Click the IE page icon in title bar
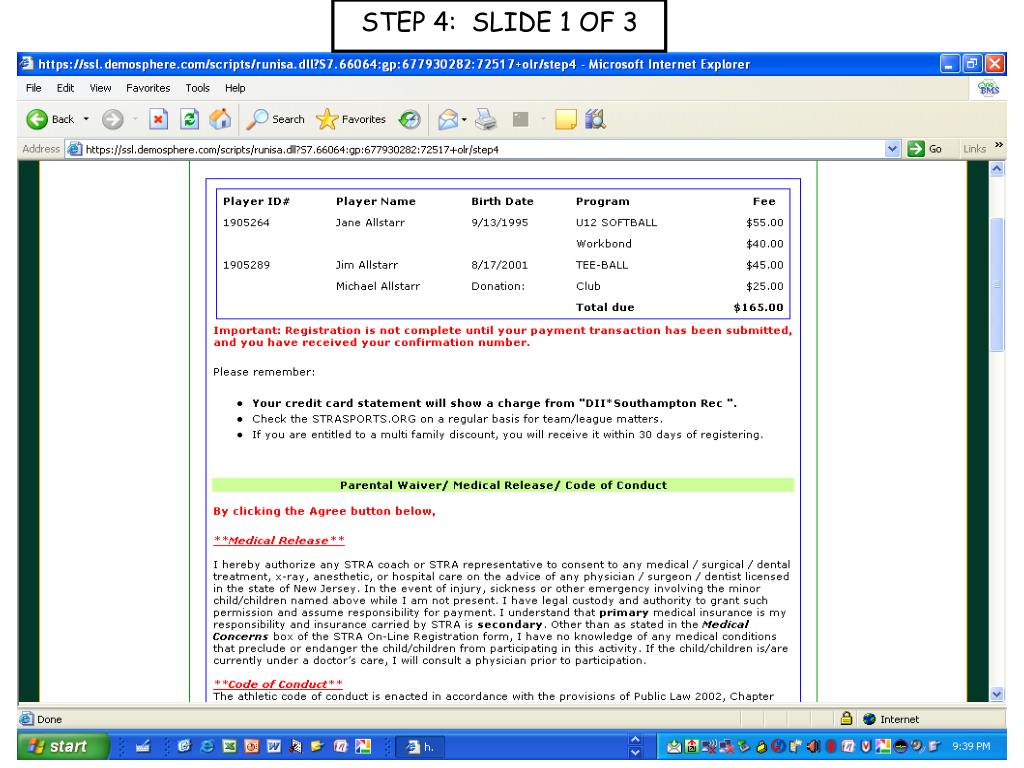The height and width of the screenshot is (768, 1024). (x=26, y=64)
